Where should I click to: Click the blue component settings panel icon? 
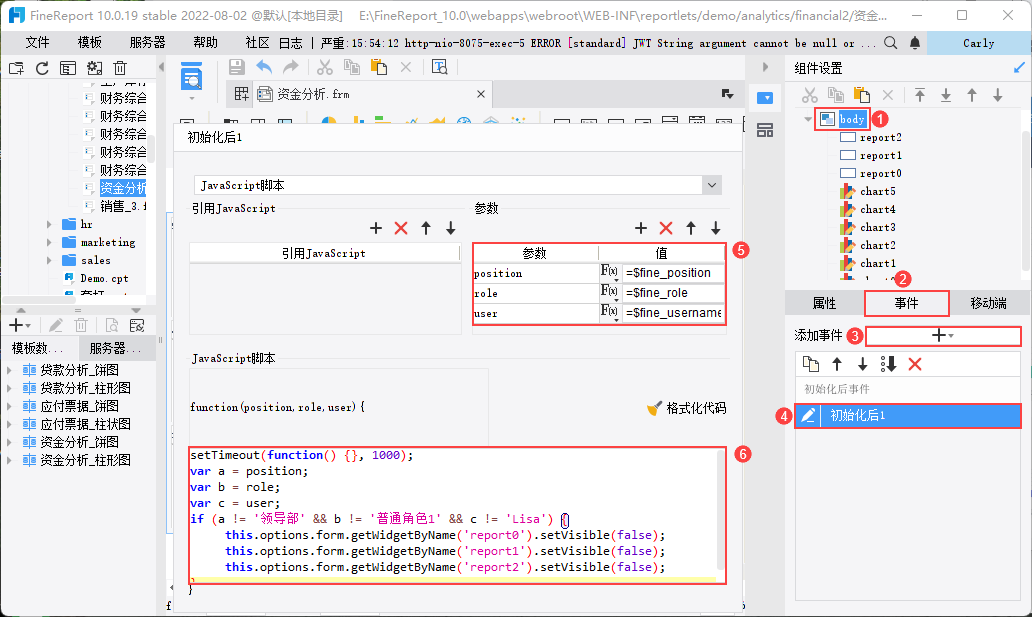(765, 98)
